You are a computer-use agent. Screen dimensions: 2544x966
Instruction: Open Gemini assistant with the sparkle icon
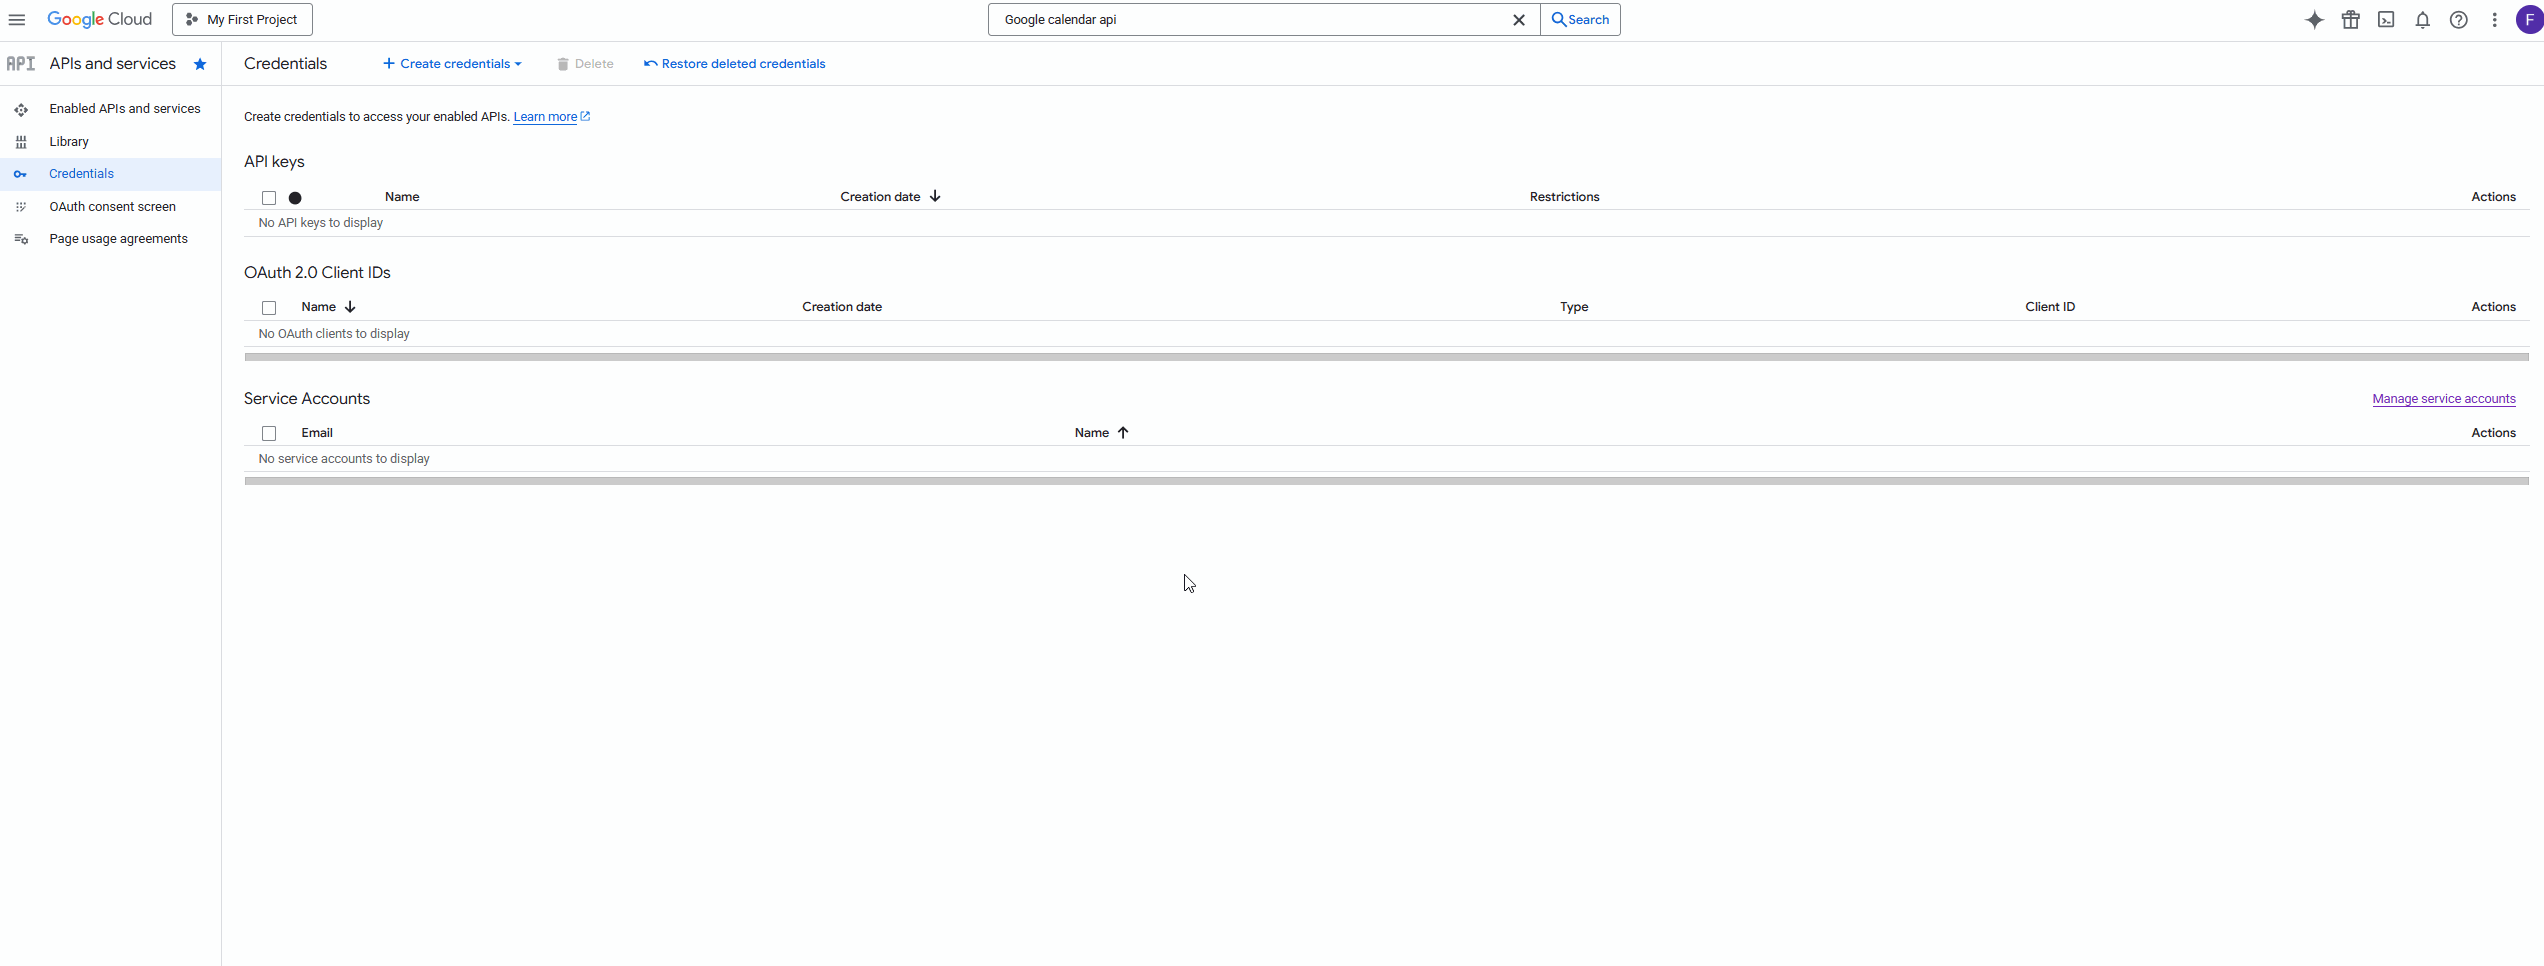2315,19
